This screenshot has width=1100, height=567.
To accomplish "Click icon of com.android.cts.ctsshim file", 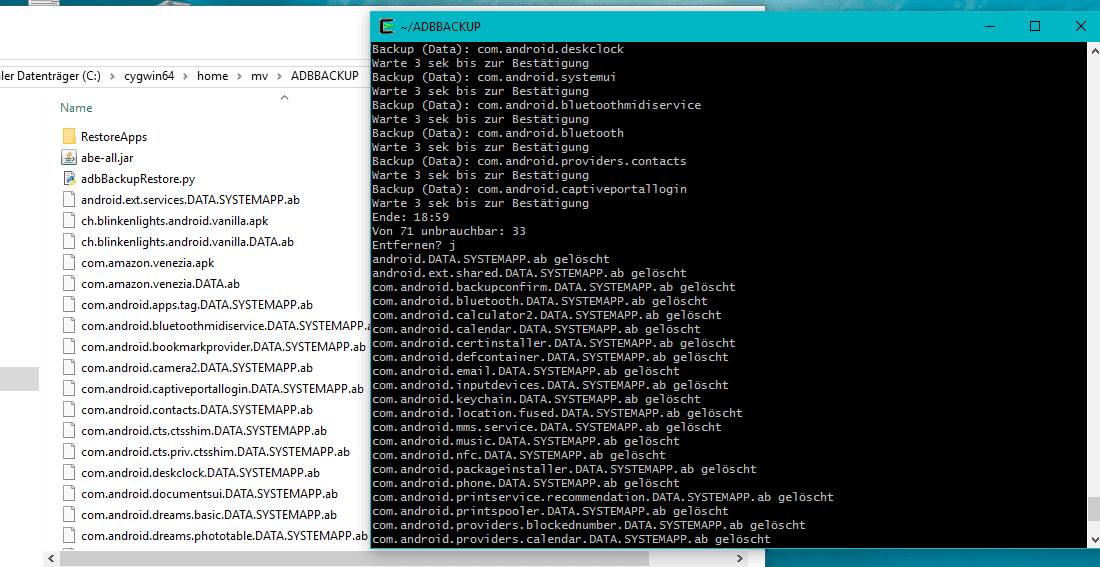I will (69, 430).
